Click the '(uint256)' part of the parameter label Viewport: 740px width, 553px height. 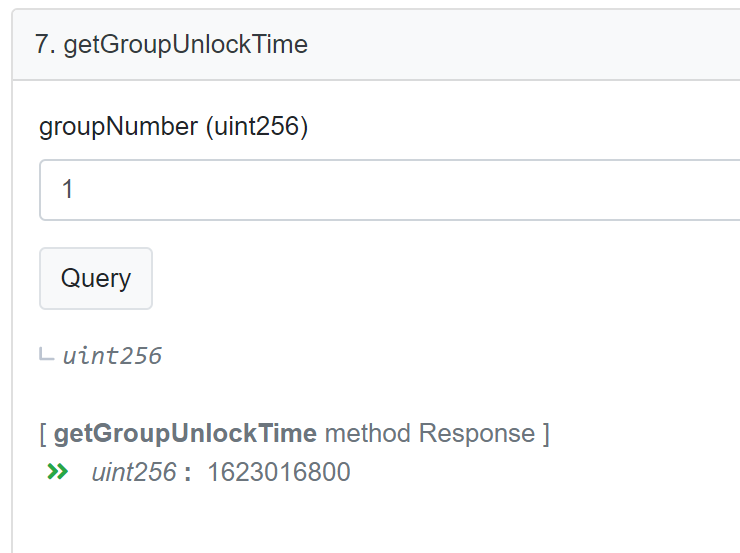(257, 126)
